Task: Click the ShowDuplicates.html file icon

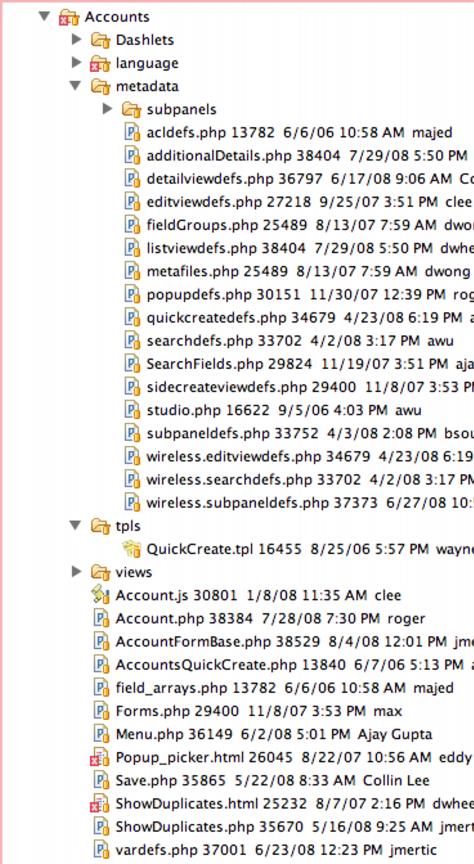Action: point(100,803)
